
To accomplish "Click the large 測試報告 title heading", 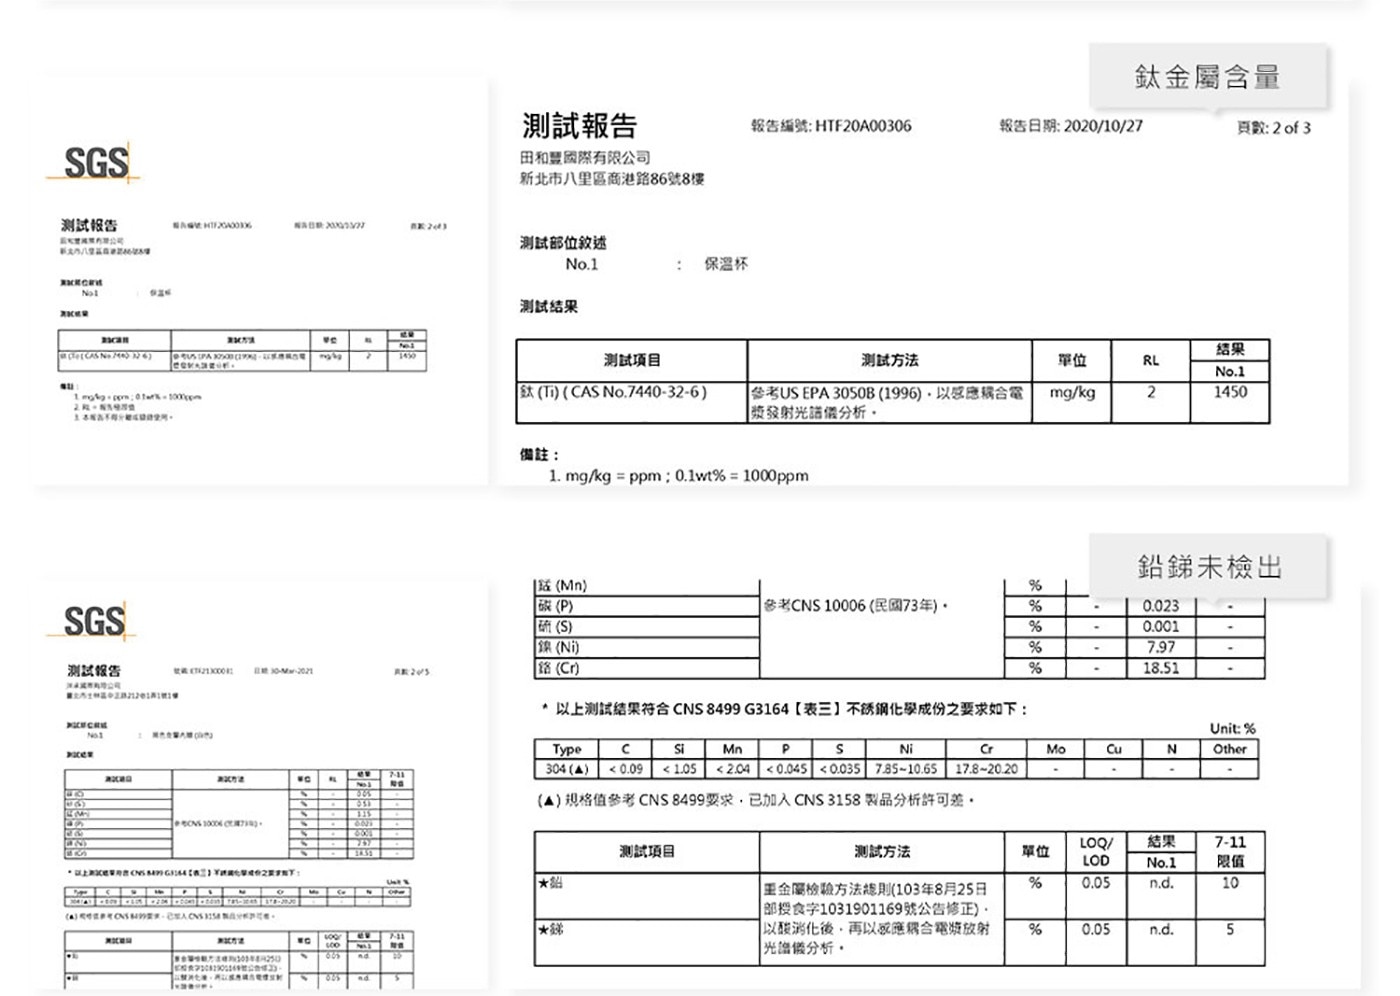I will click(579, 126).
